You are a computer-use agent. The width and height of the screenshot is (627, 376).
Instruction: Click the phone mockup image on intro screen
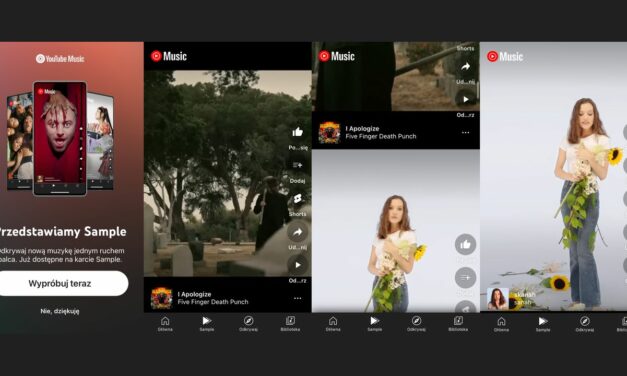[60, 138]
